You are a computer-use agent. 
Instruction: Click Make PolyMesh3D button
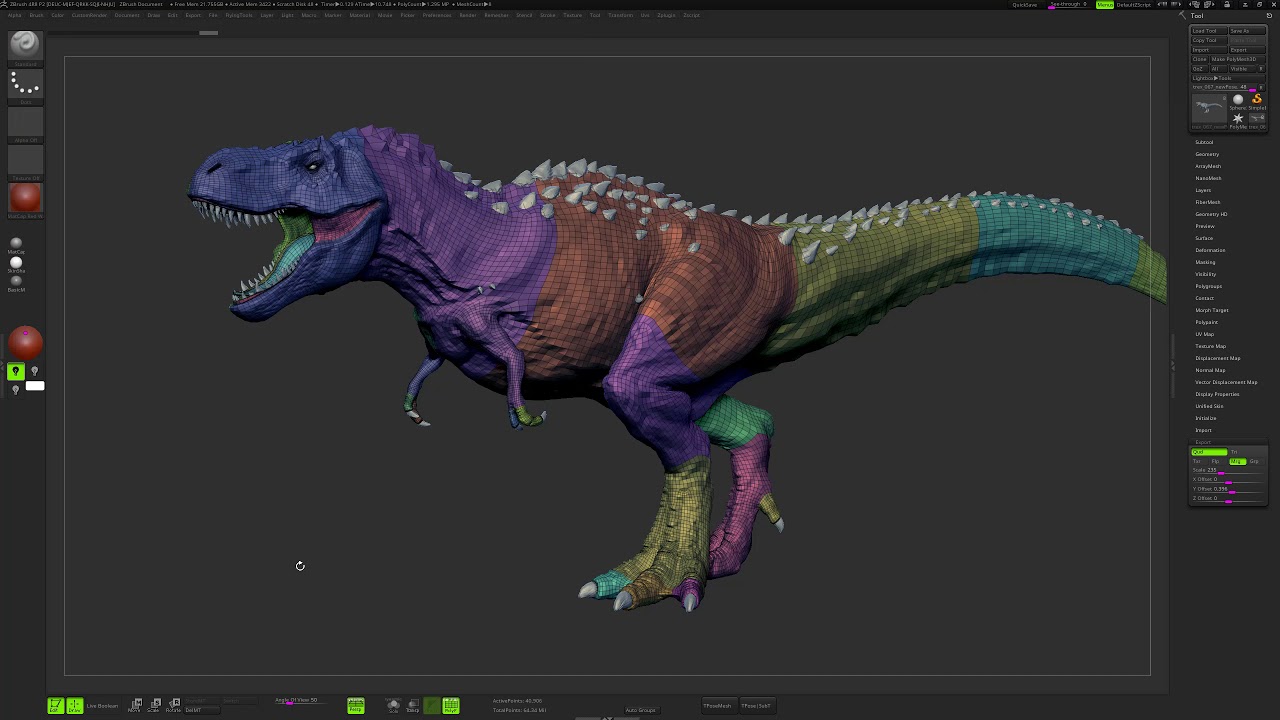(x=1238, y=59)
